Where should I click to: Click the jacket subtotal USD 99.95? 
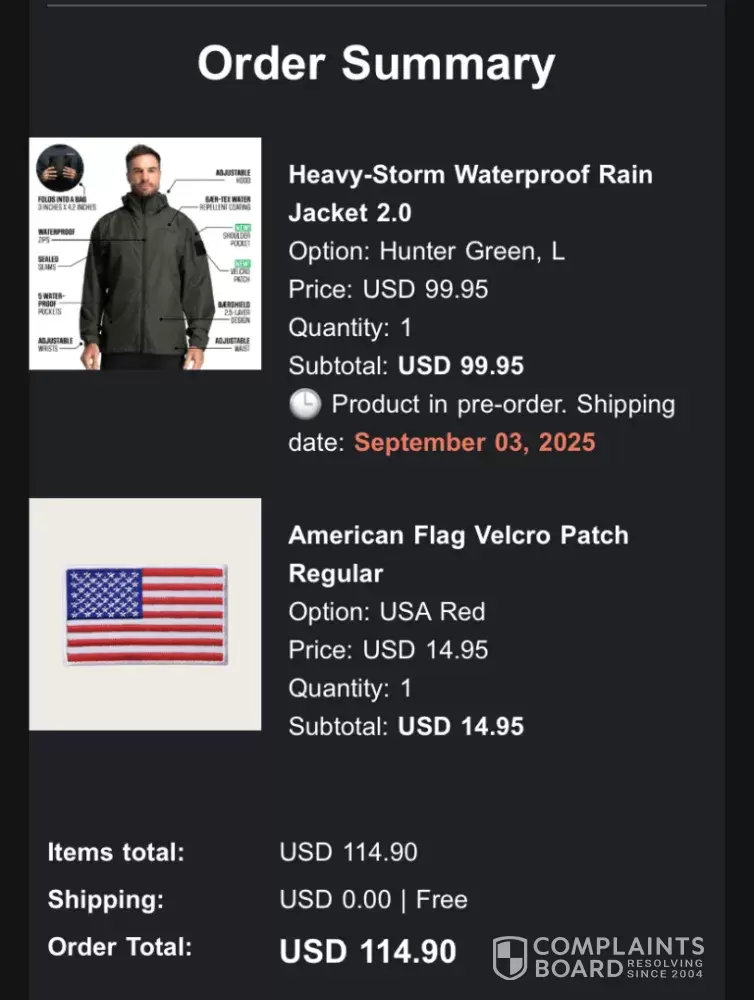460,366
